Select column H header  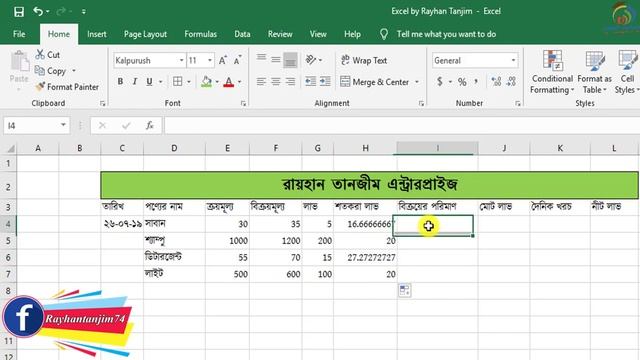365,148
